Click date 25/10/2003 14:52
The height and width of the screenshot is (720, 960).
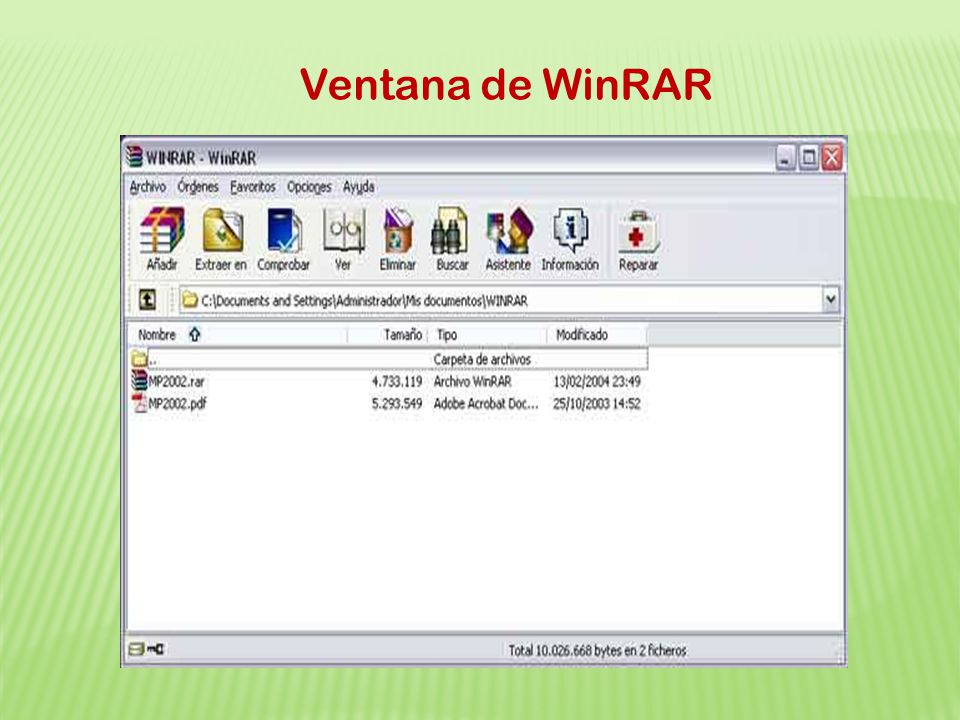597,404
